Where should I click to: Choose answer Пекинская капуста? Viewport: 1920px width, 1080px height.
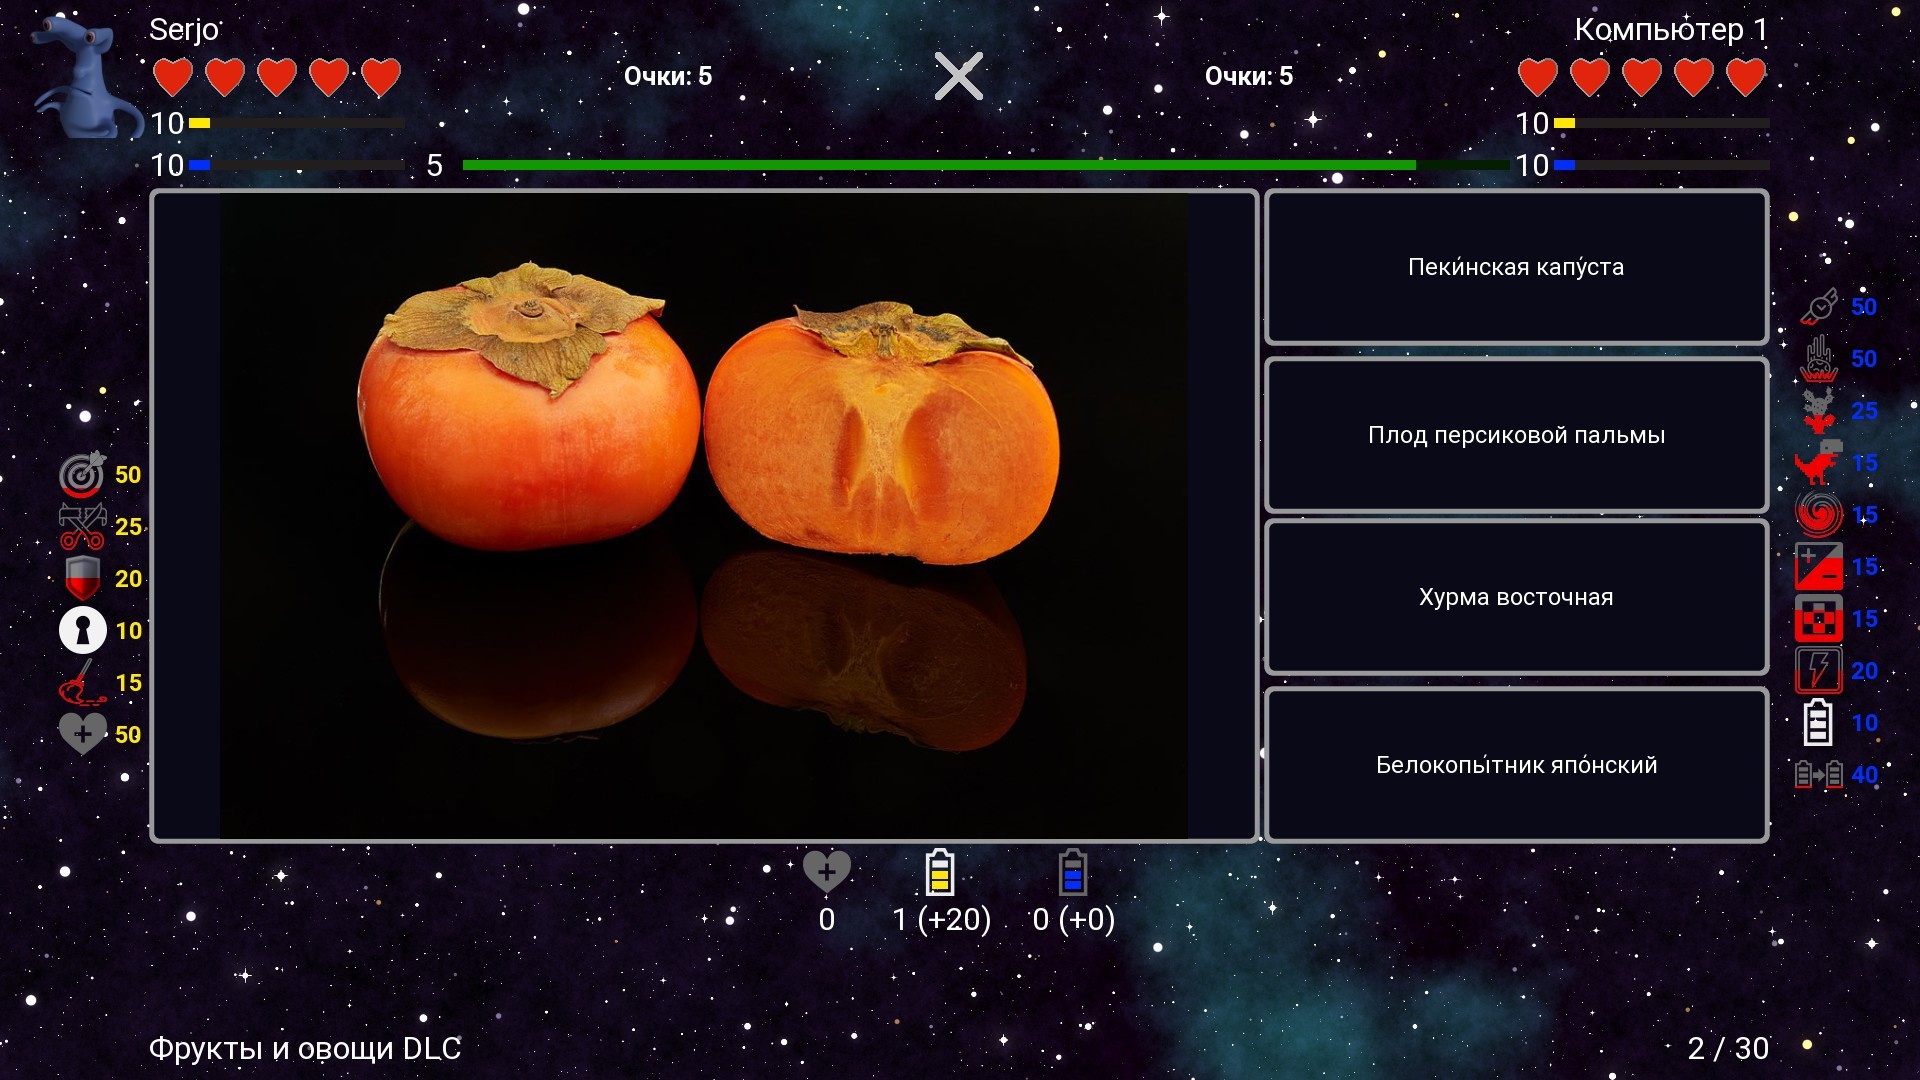[x=1516, y=267]
